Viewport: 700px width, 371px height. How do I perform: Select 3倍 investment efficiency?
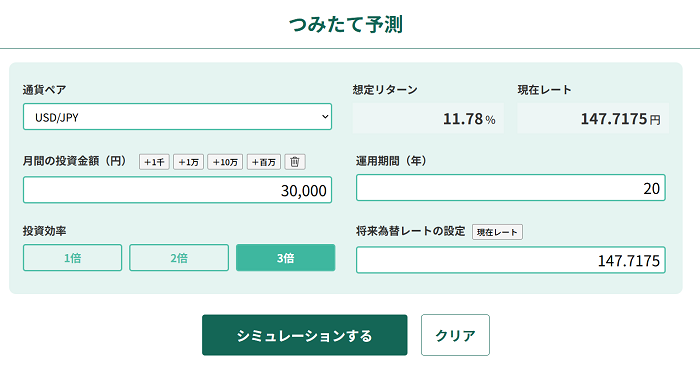point(285,258)
